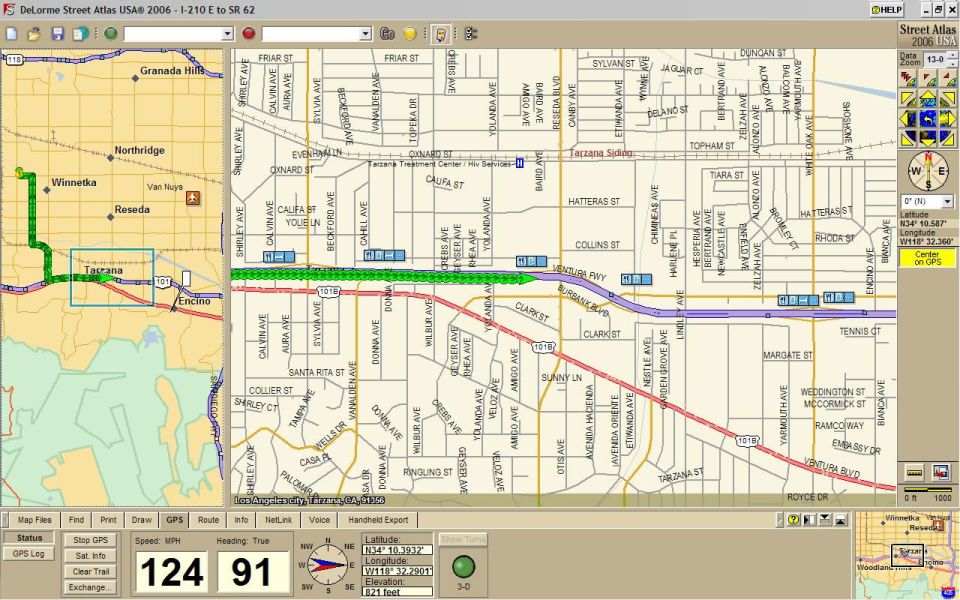Screen dimensions: 960x600
Task: Click the Exchange... button
Action: pyautogui.click(x=91, y=587)
